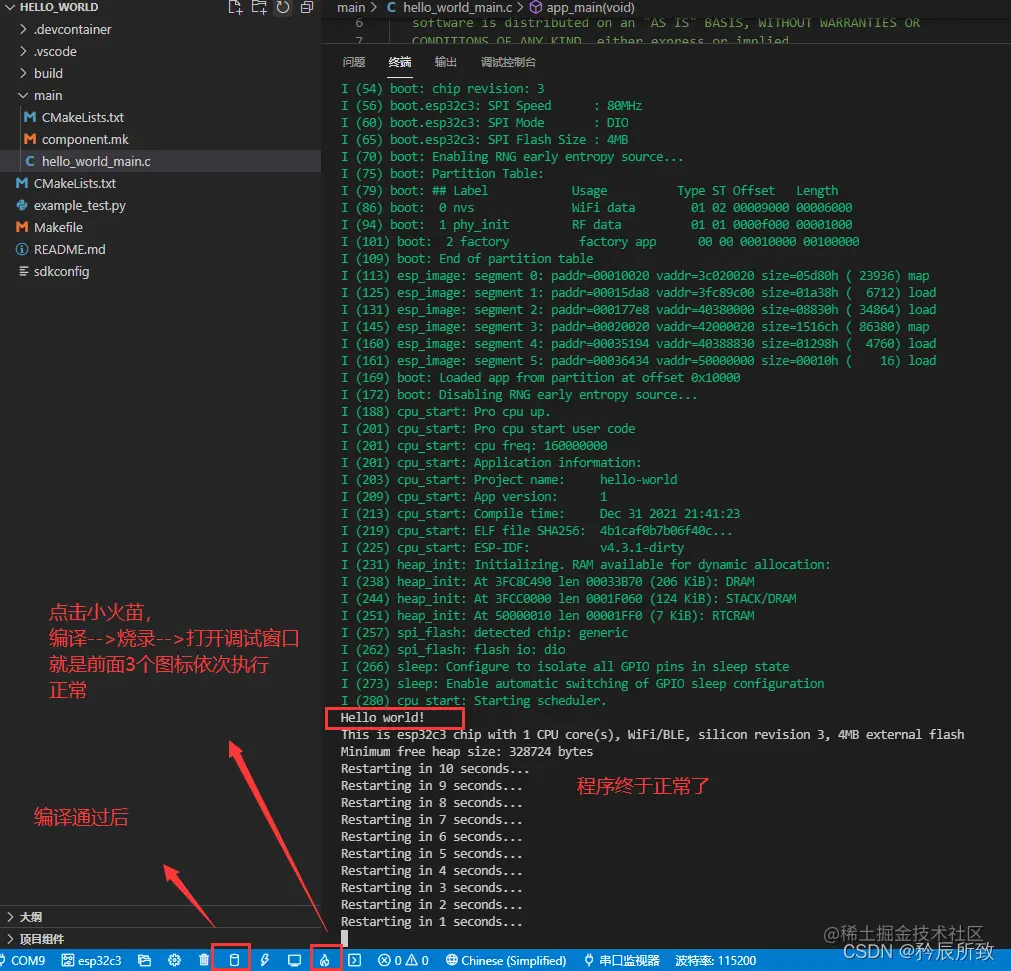
Task: Click main in the breadcrumb path
Action: coord(351,7)
